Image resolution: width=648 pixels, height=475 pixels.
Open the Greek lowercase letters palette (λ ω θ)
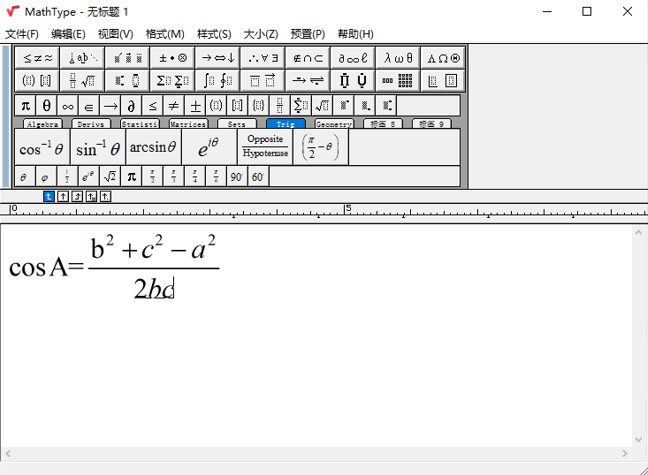coord(398,58)
